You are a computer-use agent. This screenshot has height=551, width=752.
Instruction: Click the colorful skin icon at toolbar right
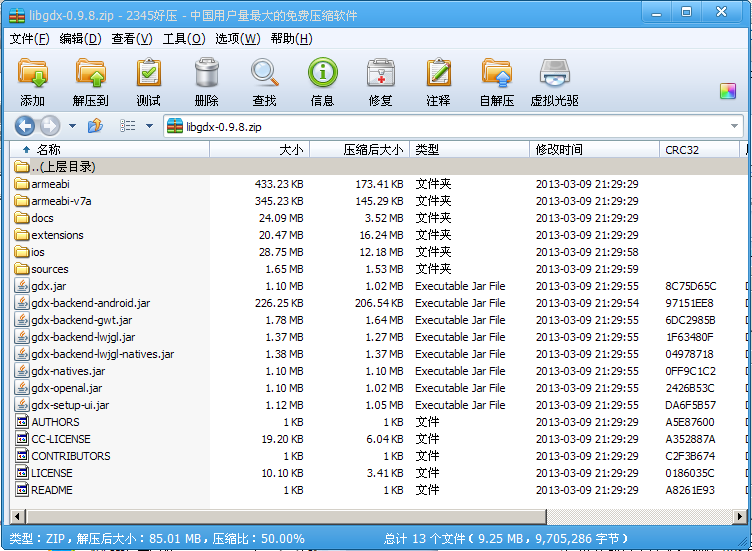[728, 91]
